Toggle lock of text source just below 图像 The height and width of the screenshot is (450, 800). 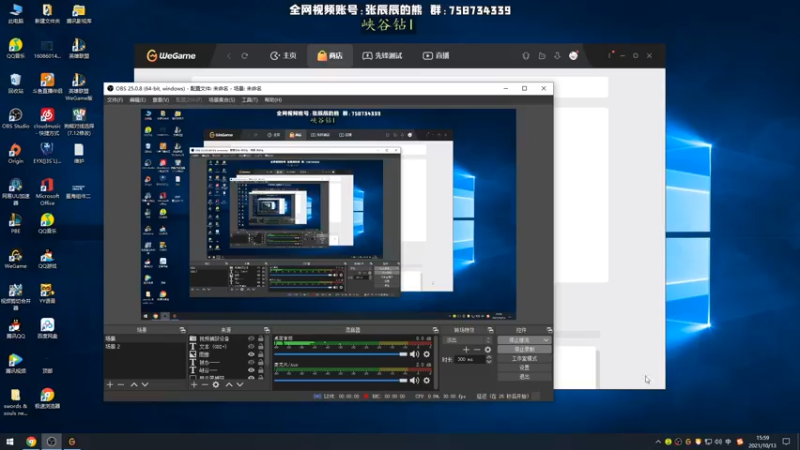261,362
